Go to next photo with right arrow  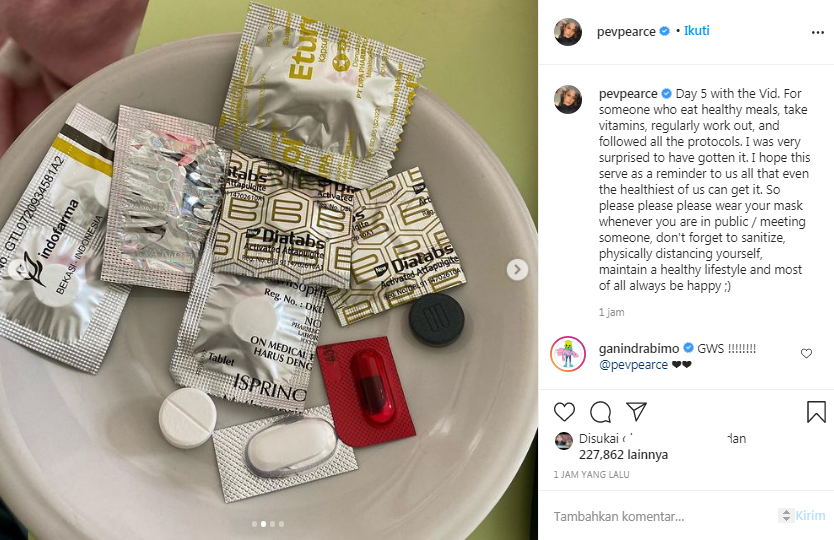517,270
